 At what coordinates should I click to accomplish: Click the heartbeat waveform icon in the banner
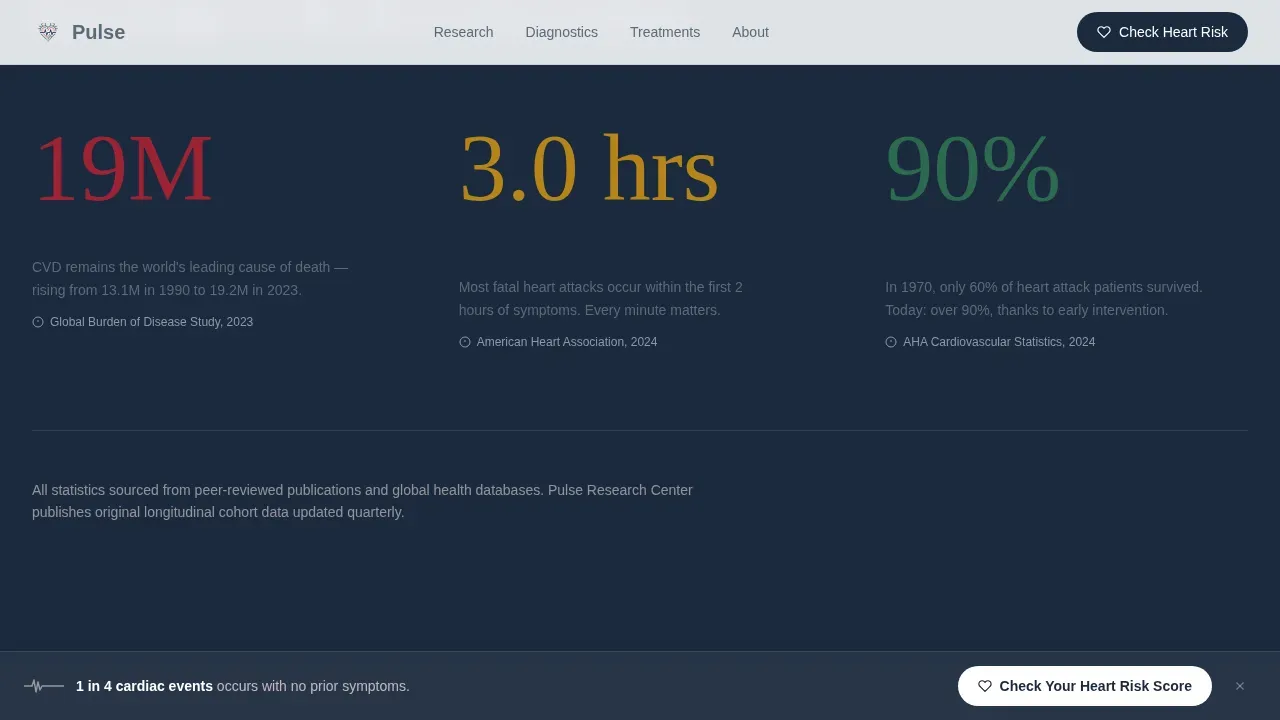click(44, 686)
